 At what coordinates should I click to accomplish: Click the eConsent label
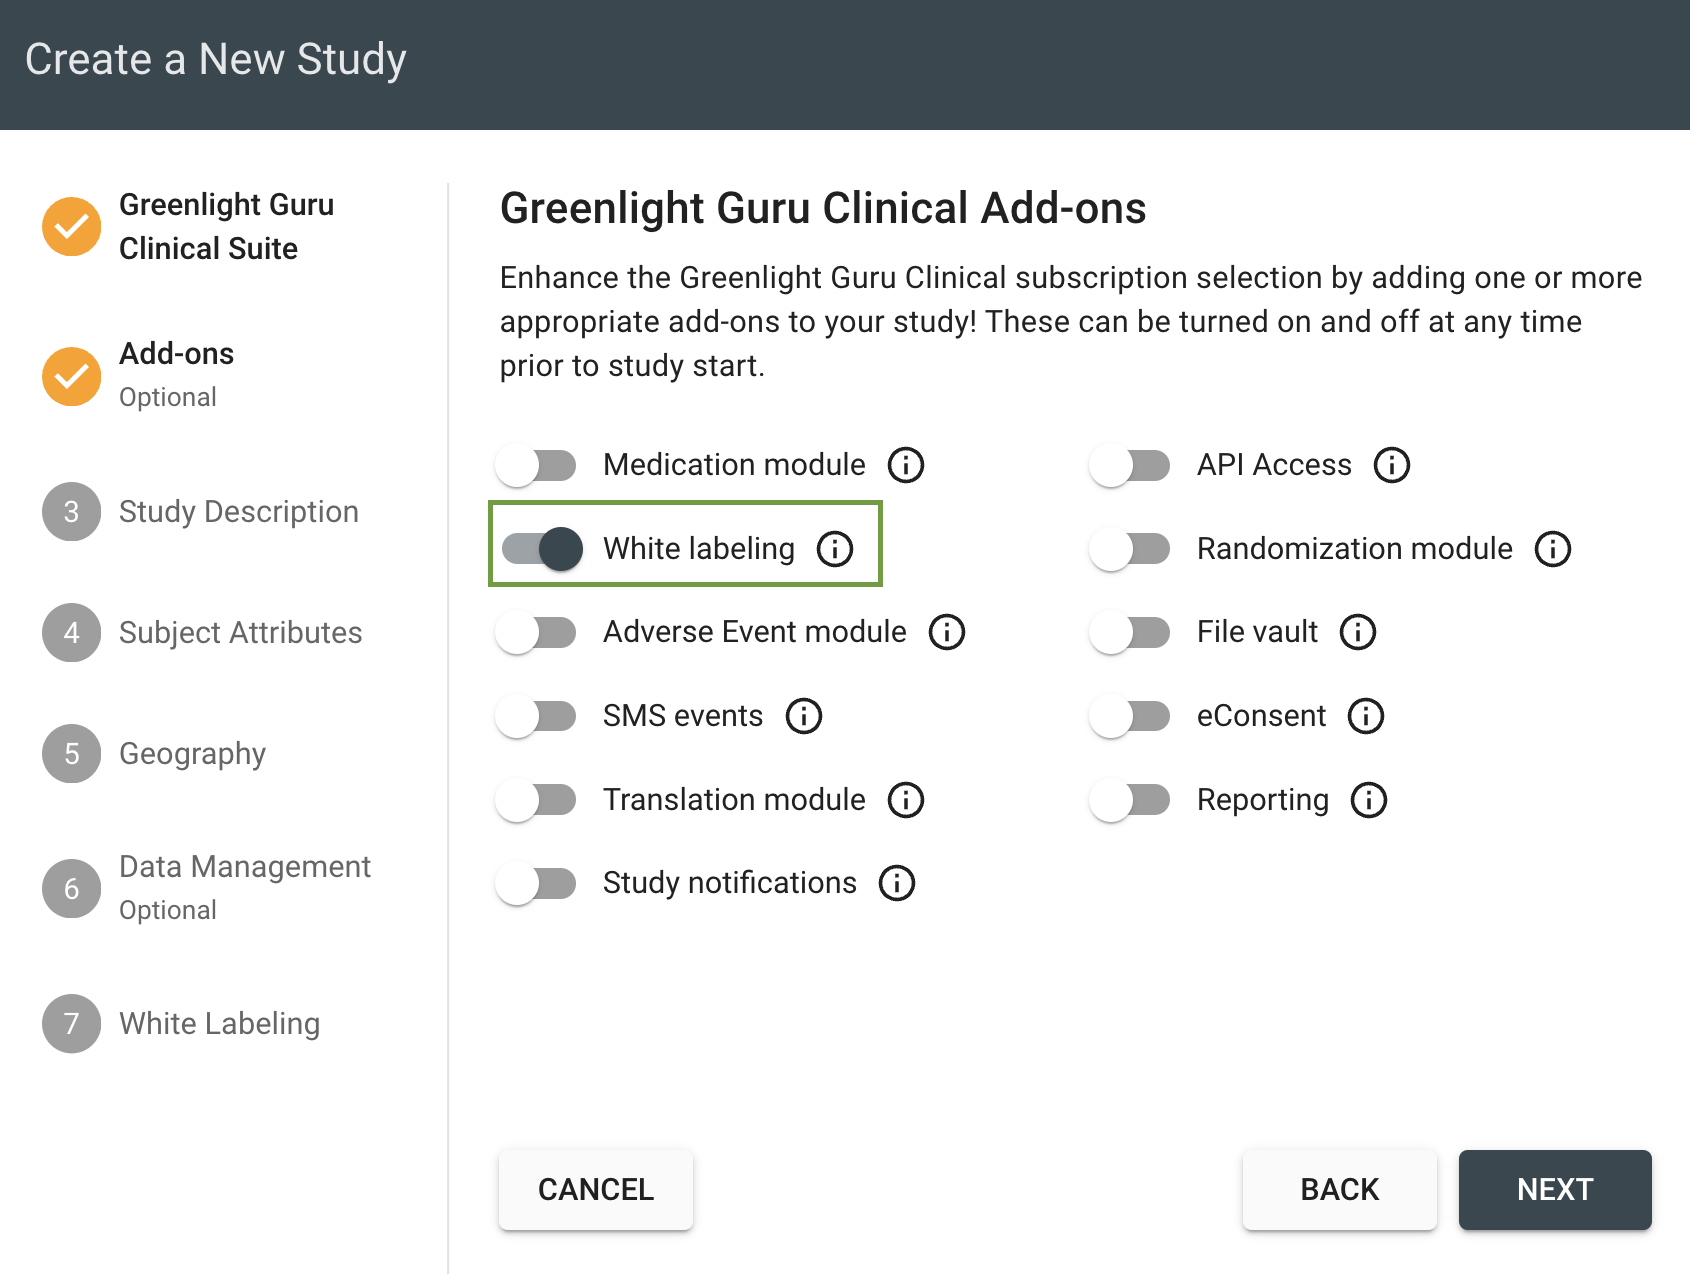click(1261, 716)
